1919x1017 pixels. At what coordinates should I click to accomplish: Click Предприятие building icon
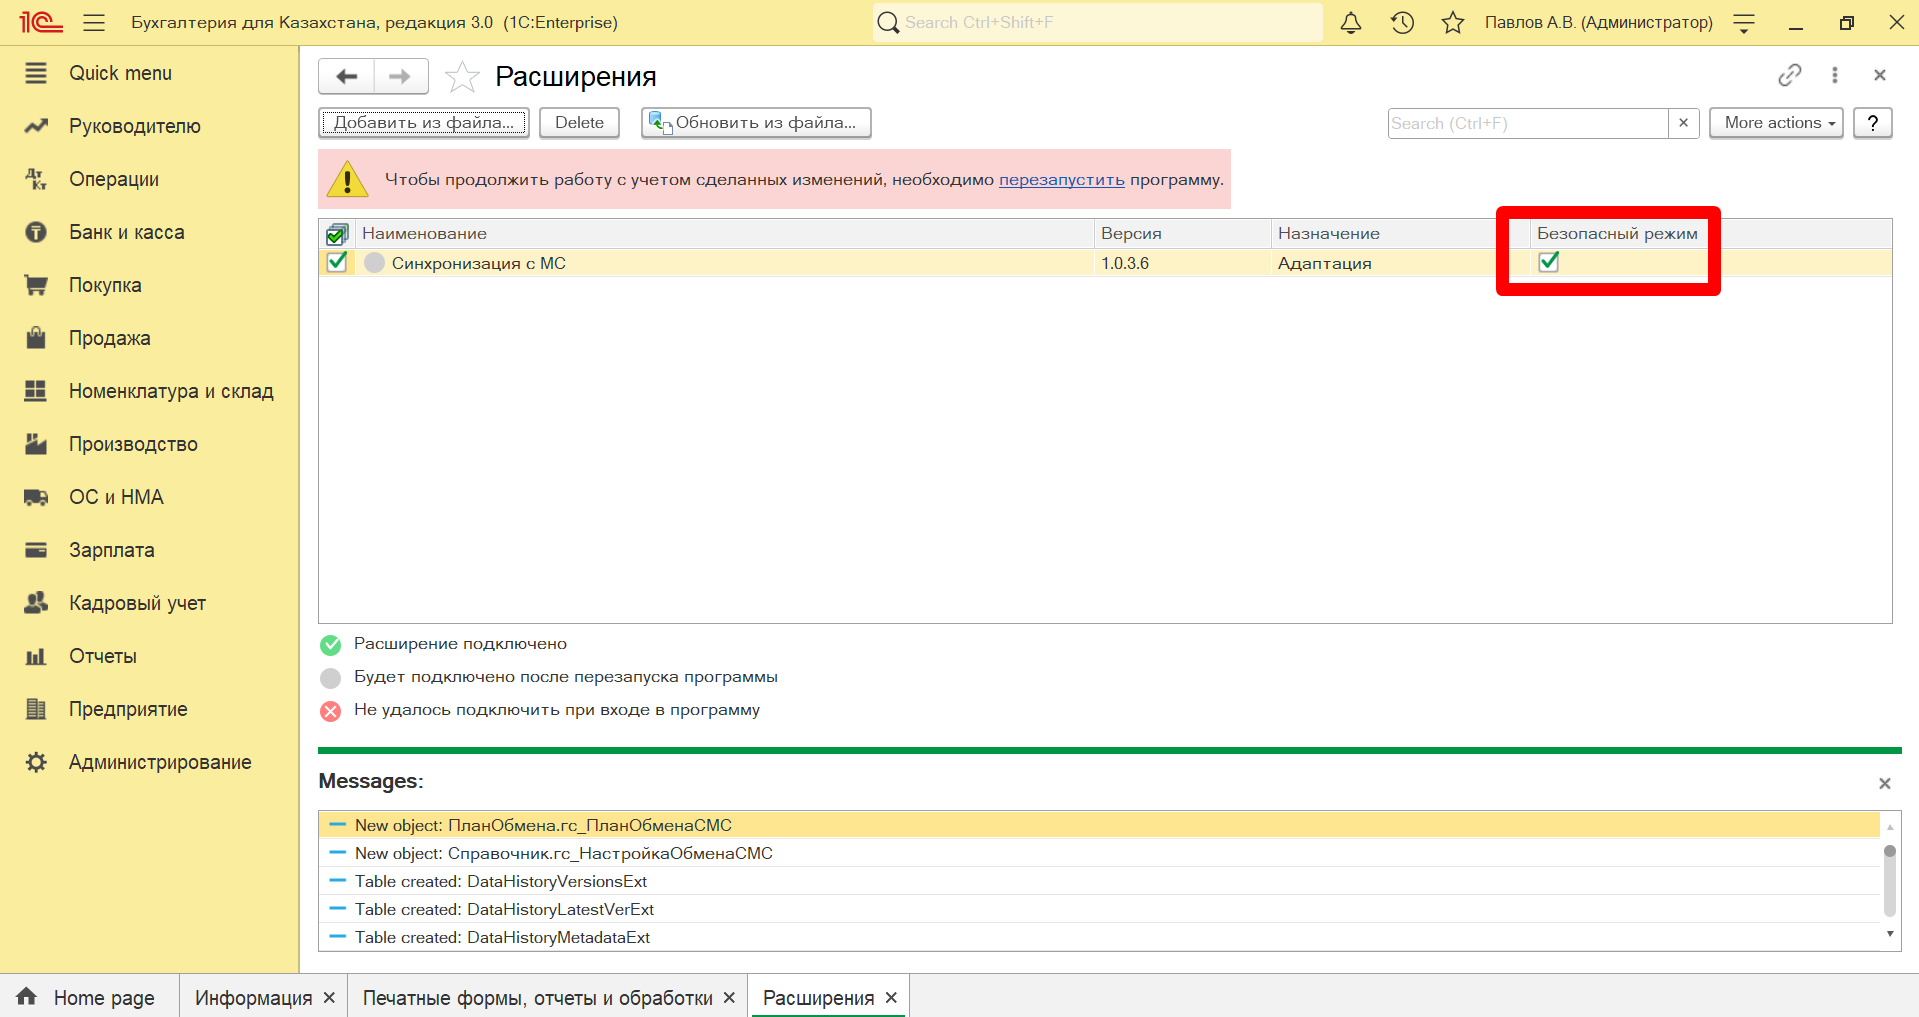click(36, 709)
